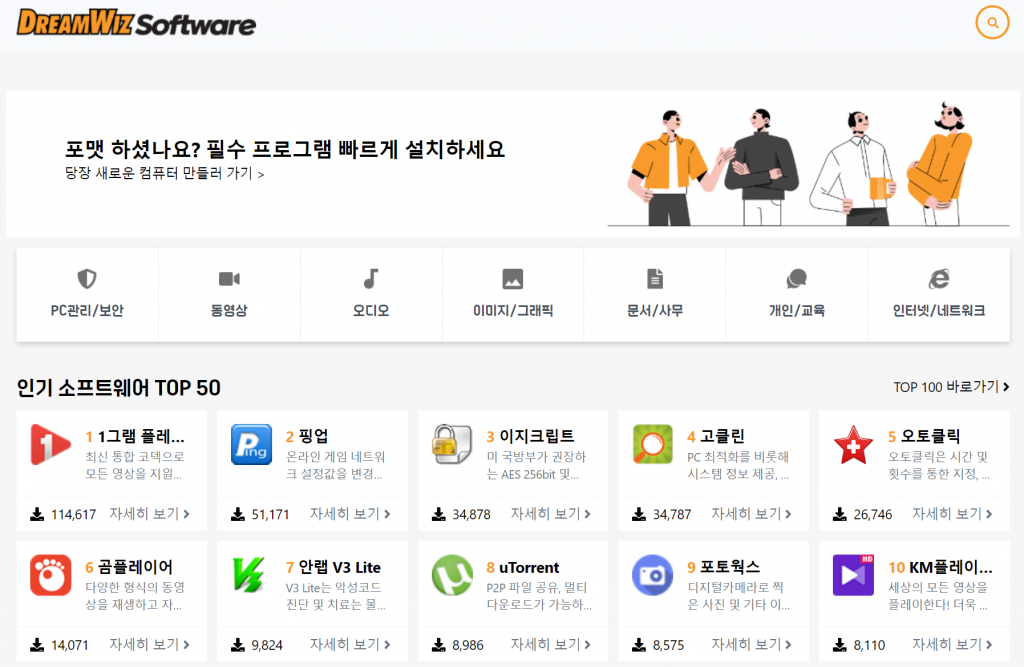Image resolution: width=1024 pixels, height=667 pixels.
Task: Open the 오디오 category tab
Action: click(371, 295)
